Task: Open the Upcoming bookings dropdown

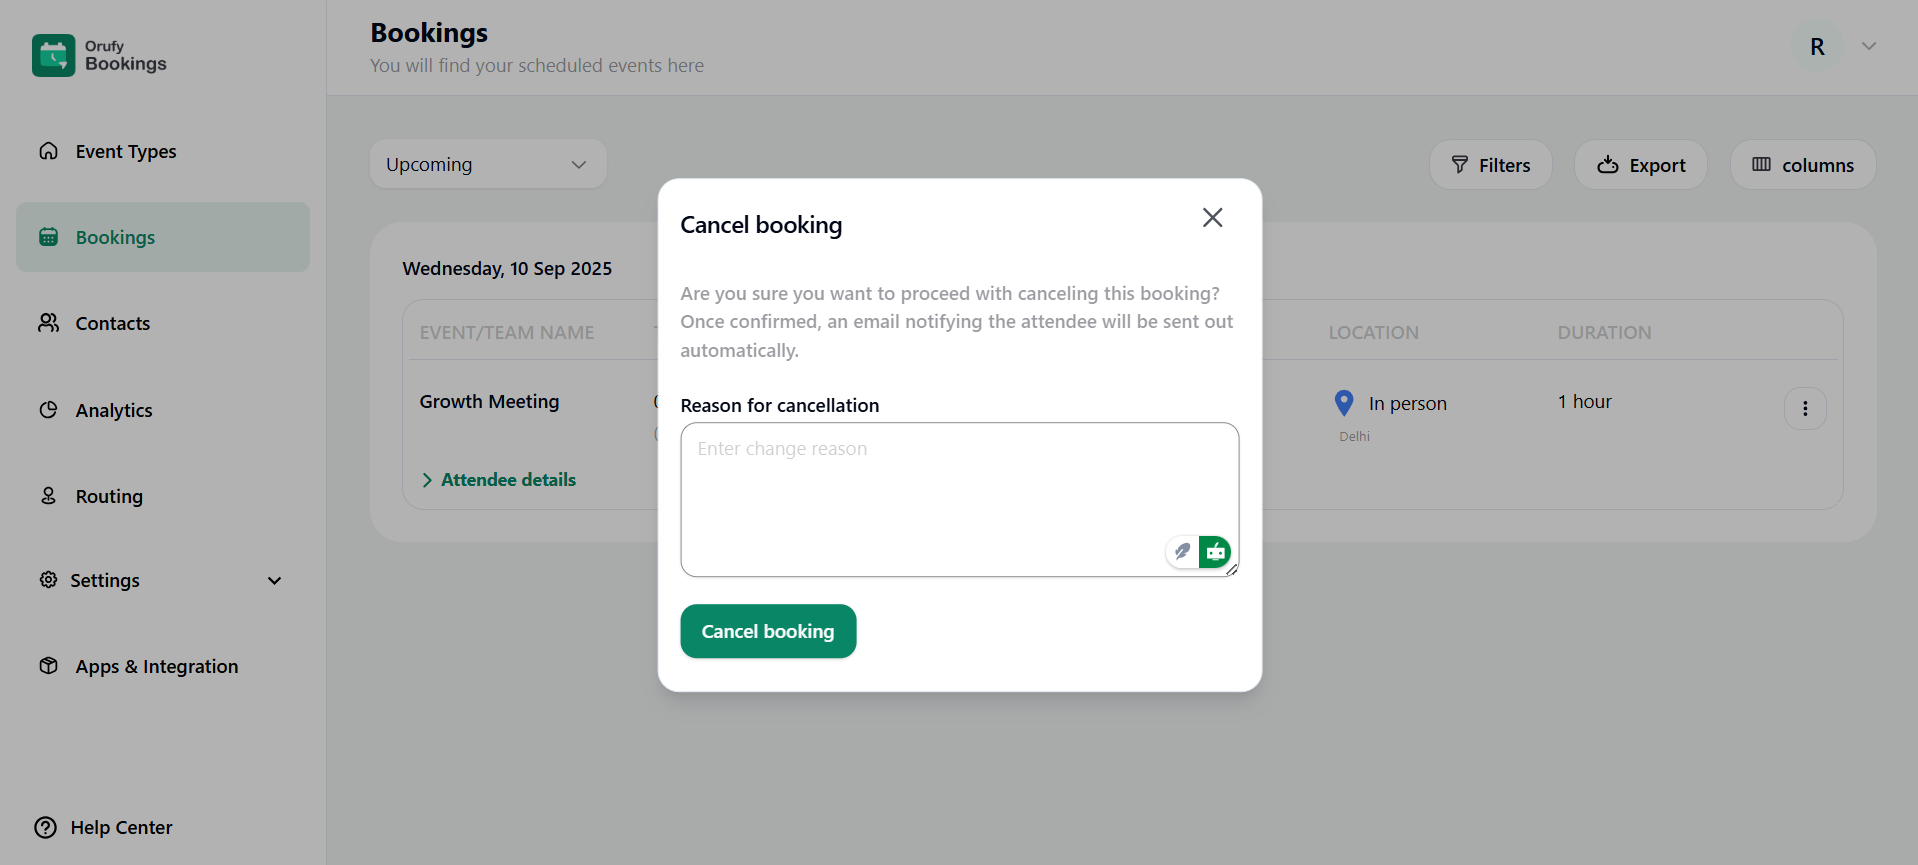Action: 487,165
